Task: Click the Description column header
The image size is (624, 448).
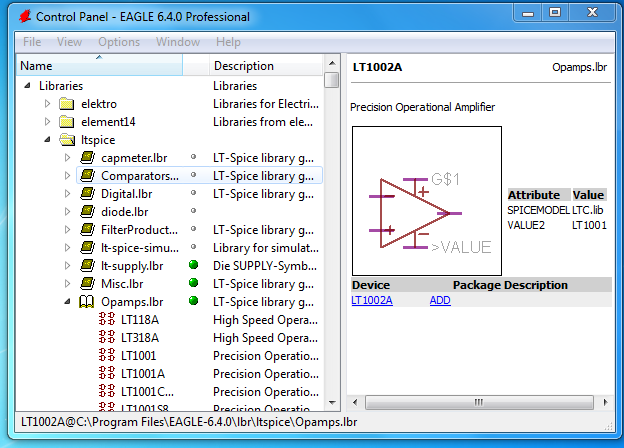Action: coord(265,65)
